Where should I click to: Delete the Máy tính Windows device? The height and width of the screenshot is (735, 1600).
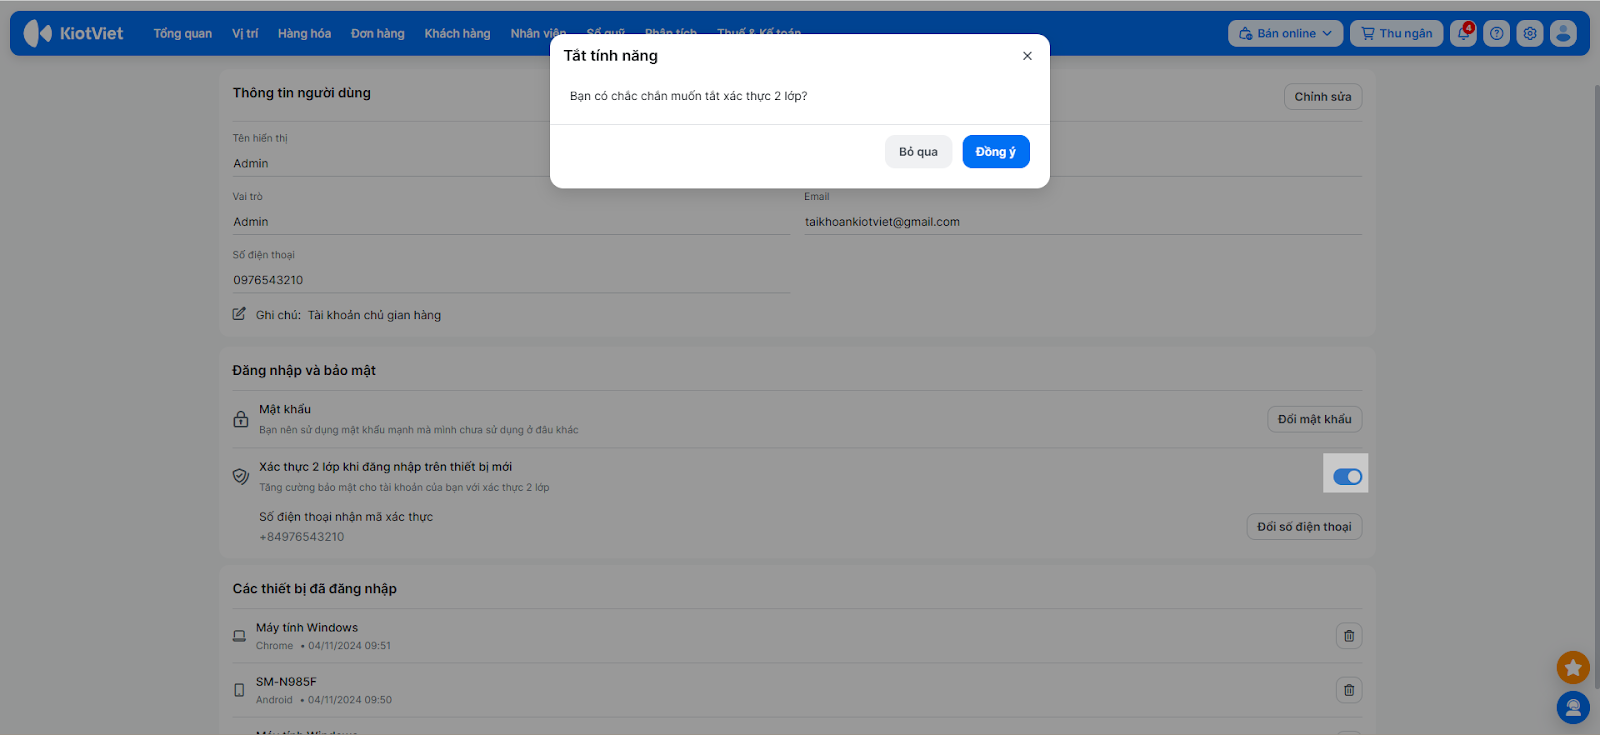click(1349, 636)
